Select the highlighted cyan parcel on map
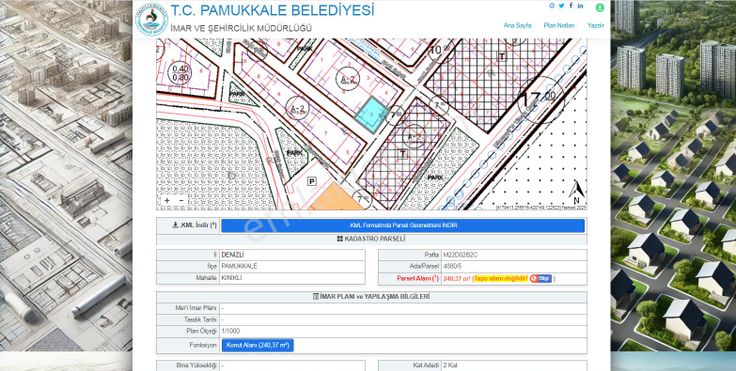Viewport: 736px width, 371px height. (x=372, y=116)
